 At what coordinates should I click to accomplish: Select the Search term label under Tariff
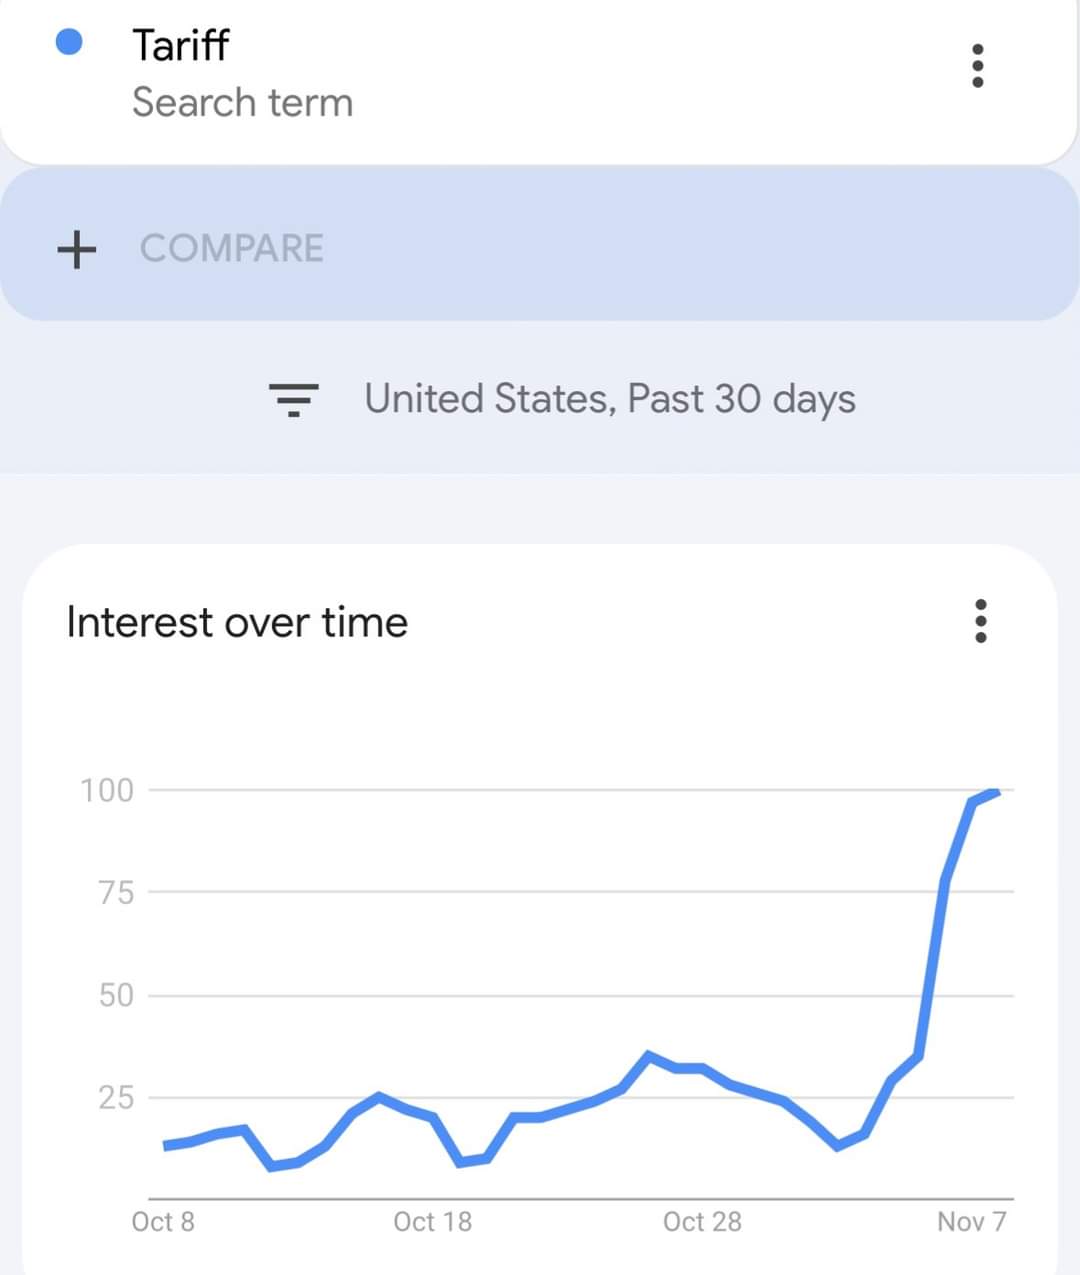tap(243, 102)
